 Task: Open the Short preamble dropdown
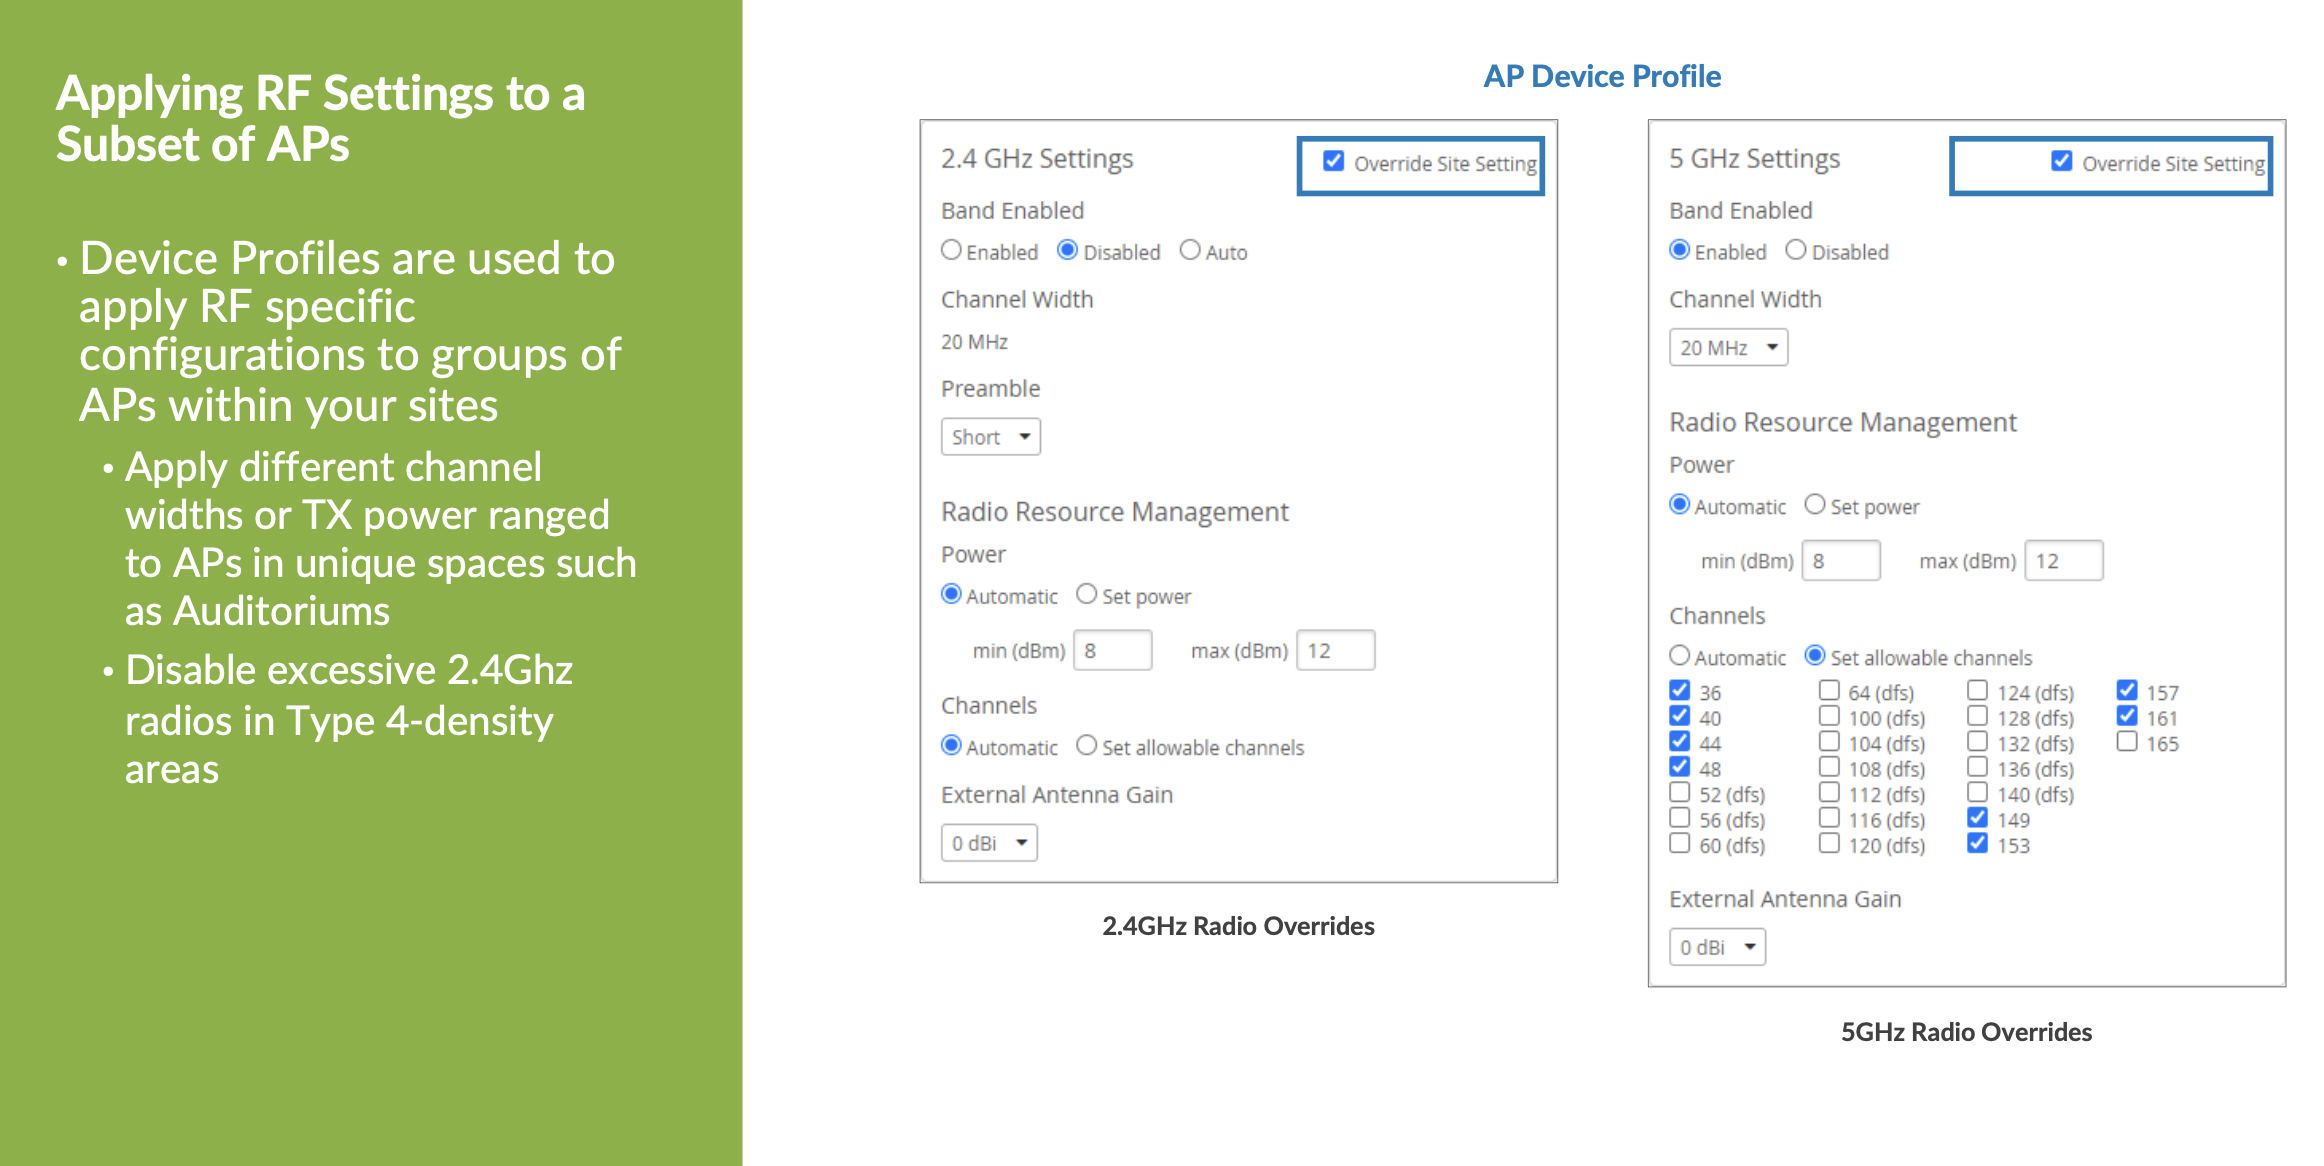[x=990, y=437]
